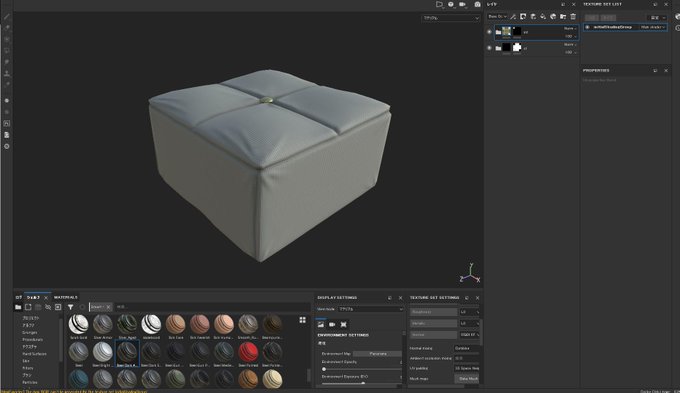Open the Normal channel format dropdown
Image resolution: width=680 pixels, height=393 pixels.
tap(470, 334)
